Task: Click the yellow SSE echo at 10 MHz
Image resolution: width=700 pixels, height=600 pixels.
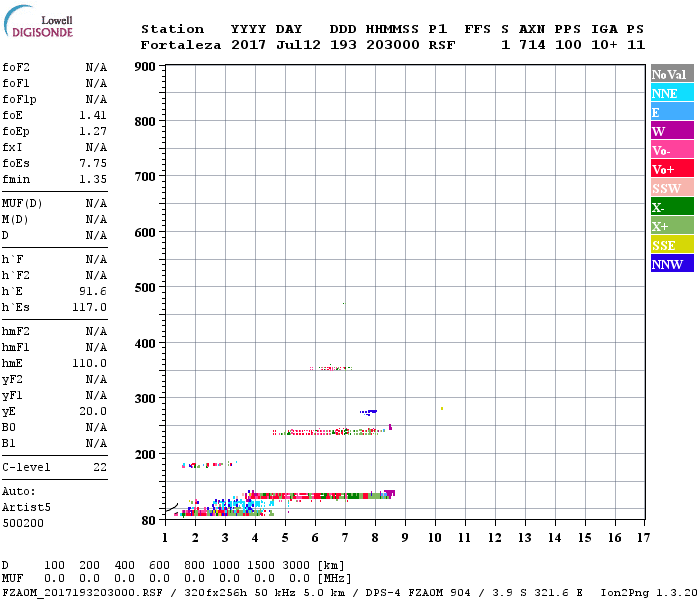Action: tap(442, 408)
